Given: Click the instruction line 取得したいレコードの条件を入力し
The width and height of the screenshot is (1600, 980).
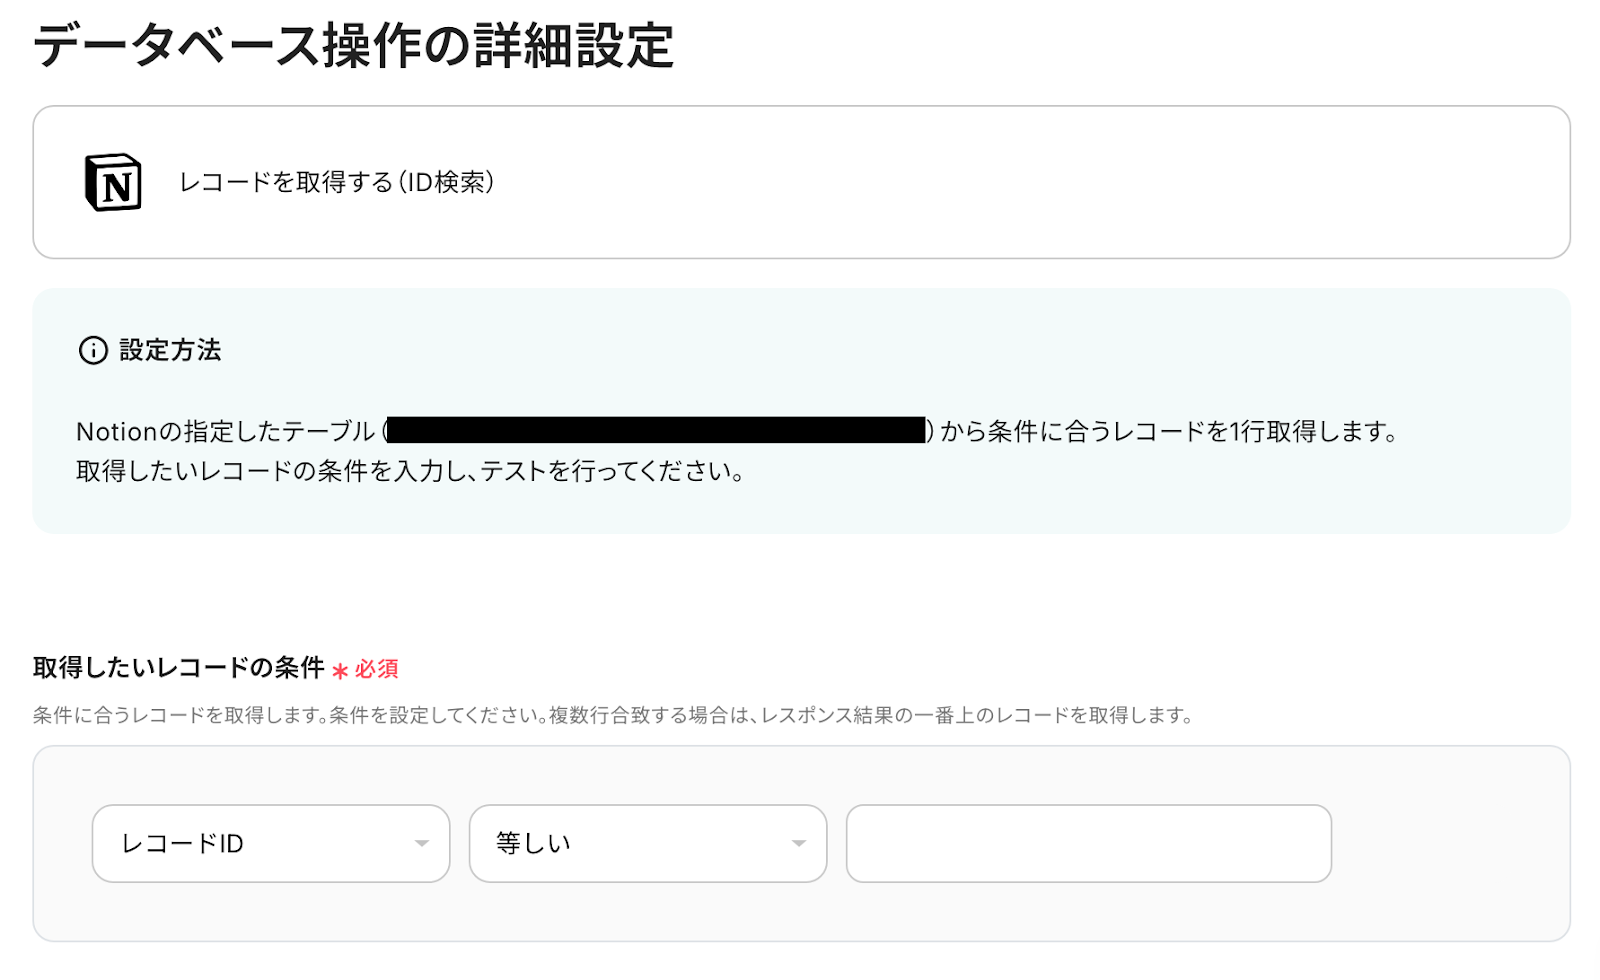Looking at the screenshot, I should tap(410, 471).
